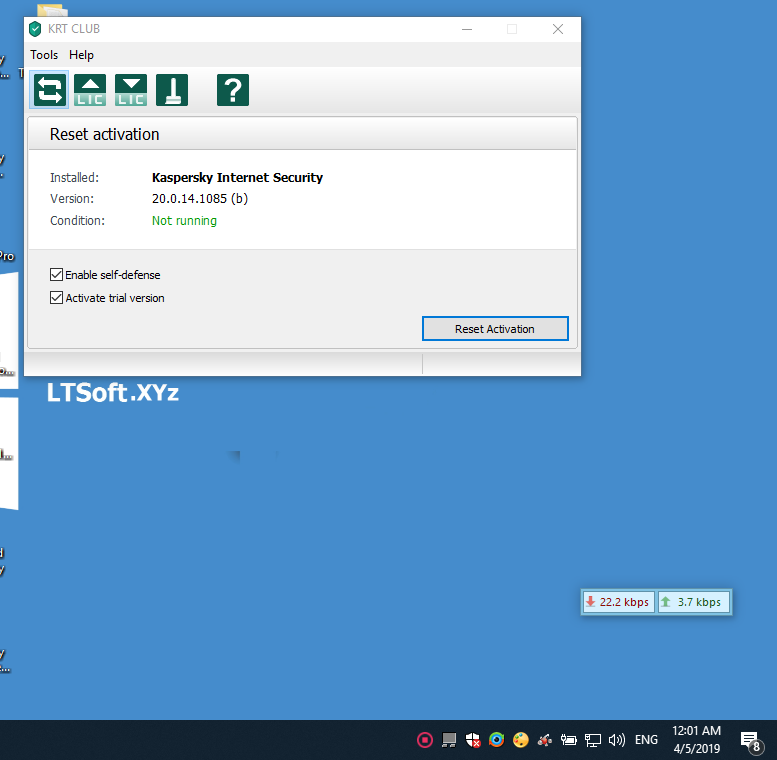This screenshot has height=760, width=777.
Task: Click the 3.7 kbps upload speed indicator
Action: click(x=693, y=602)
